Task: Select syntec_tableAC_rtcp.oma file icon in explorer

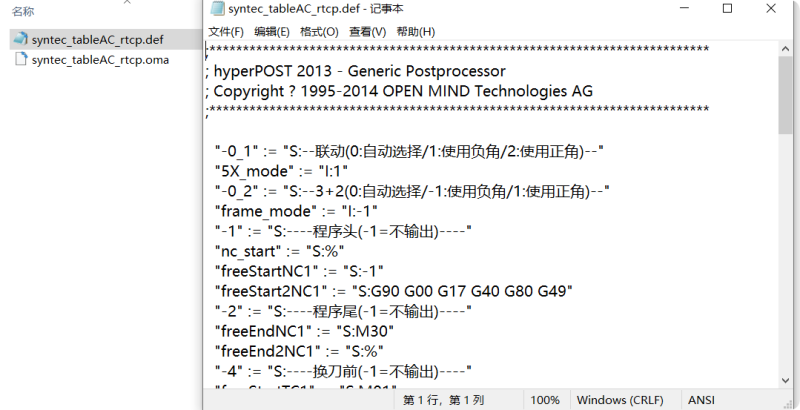Action: 20,59
